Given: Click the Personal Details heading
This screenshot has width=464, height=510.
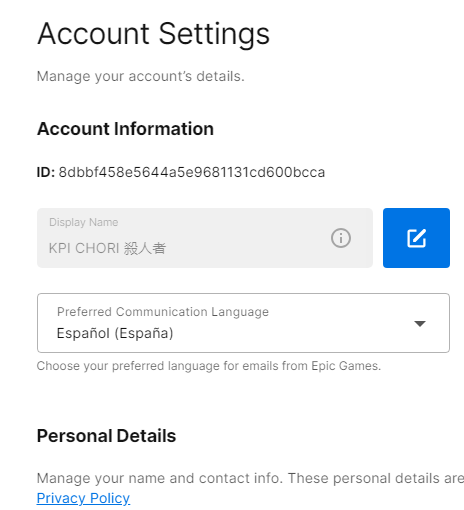Looking at the screenshot, I should coord(106,436).
